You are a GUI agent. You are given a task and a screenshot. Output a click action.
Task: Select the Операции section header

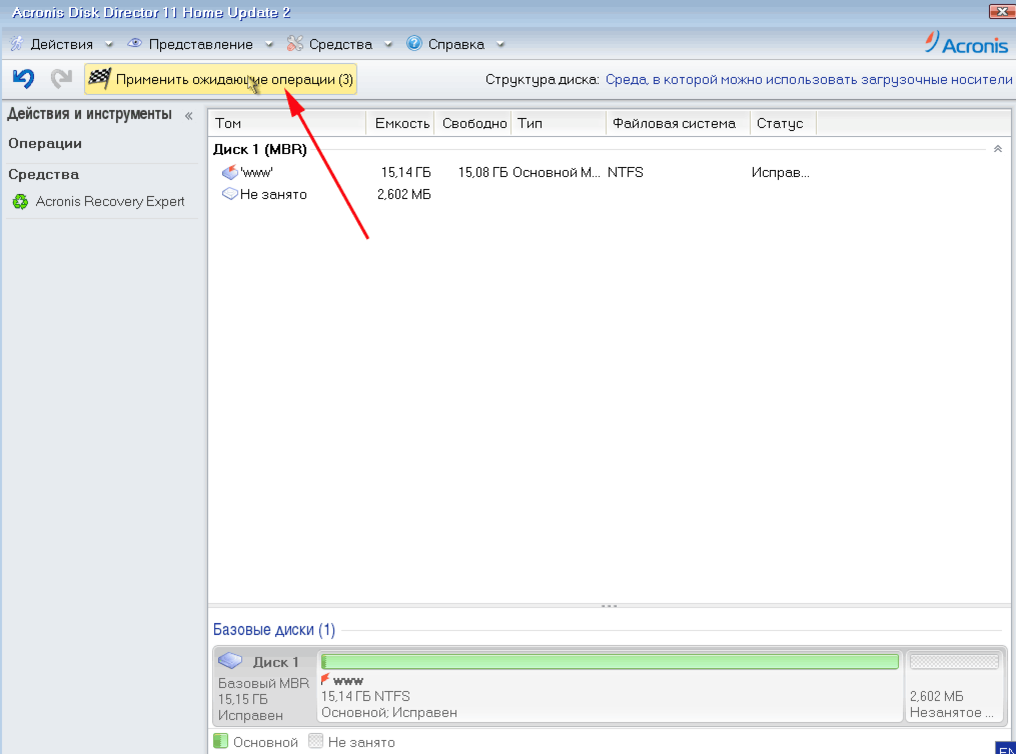(45, 143)
